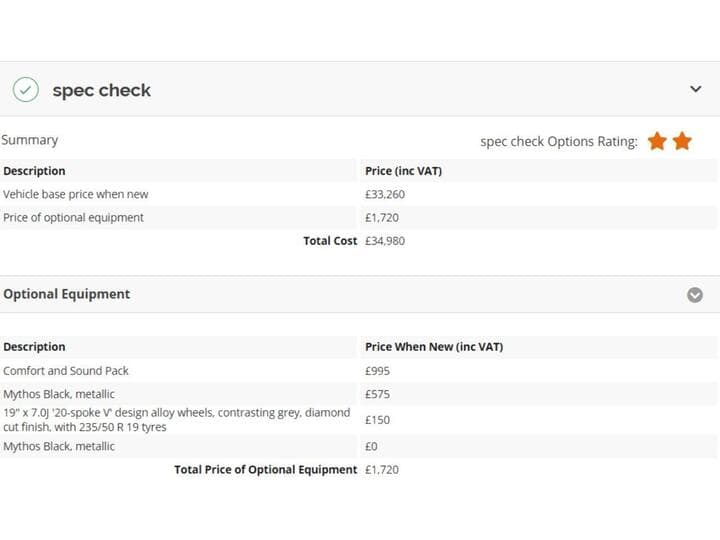Select the spec check heading
This screenshot has height=540, width=720.
pos(101,90)
